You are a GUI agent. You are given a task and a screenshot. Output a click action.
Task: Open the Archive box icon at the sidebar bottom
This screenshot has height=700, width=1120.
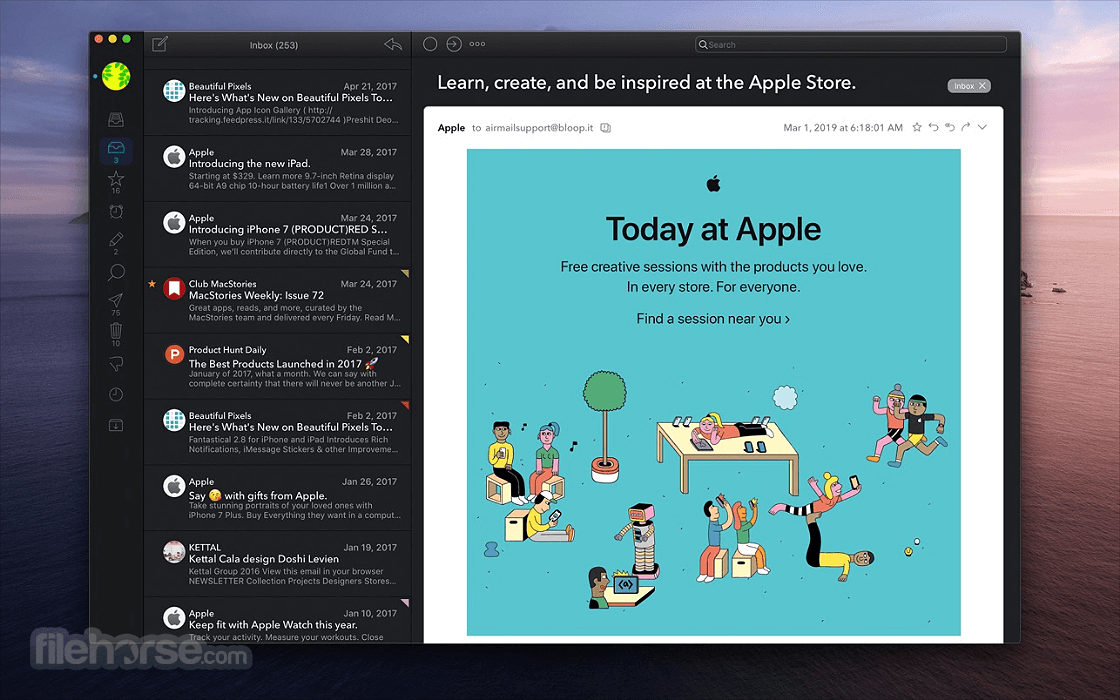[x=116, y=425]
